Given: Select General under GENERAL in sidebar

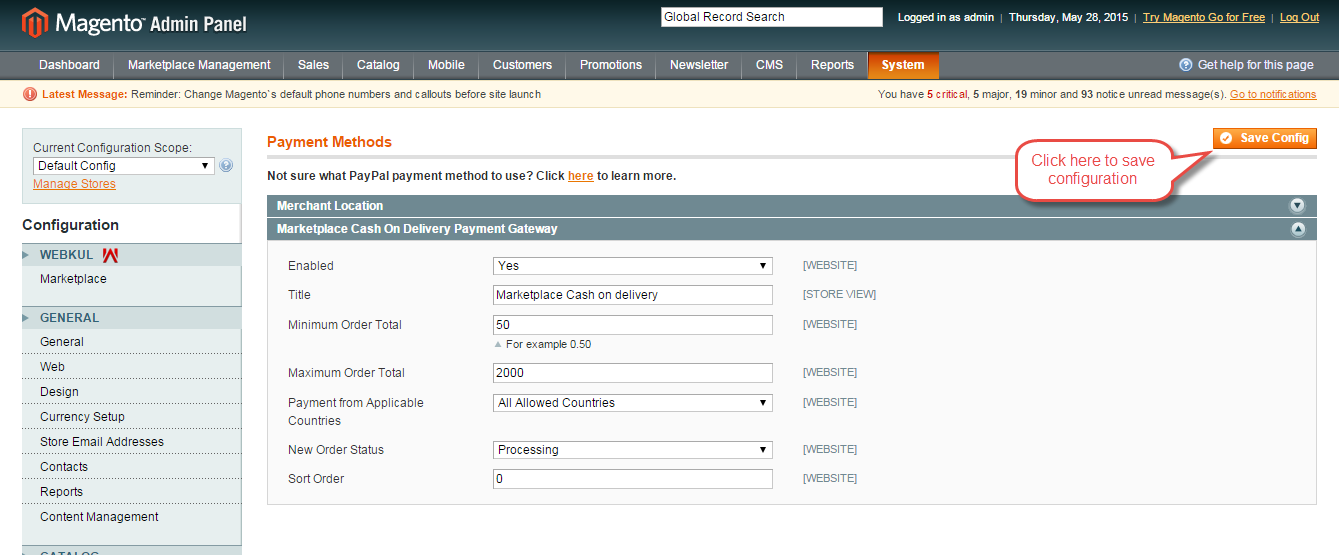Looking at the screenshot, I should click(x=62, y=342).
